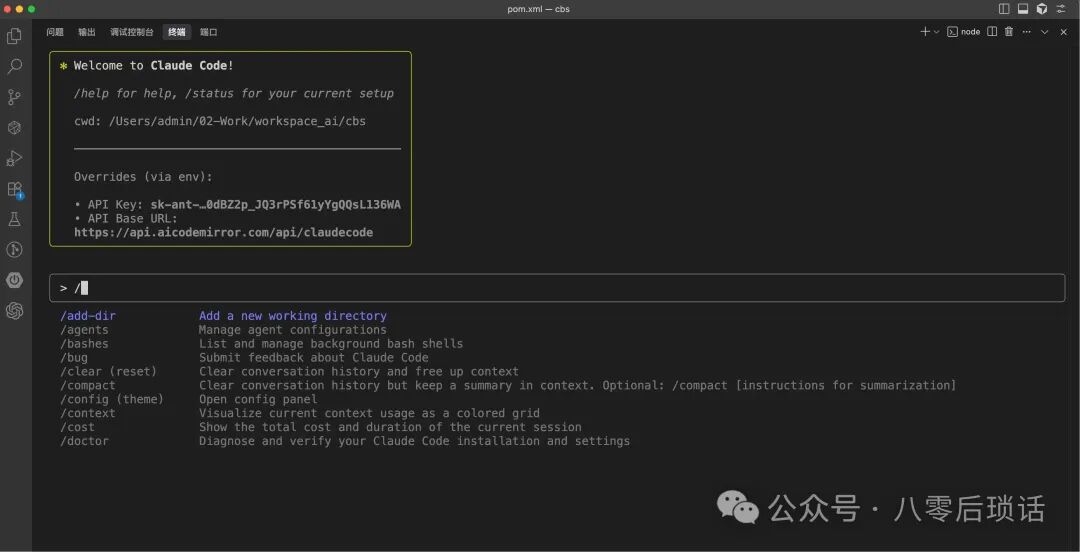Kill terminal with the trash icon
1080x552 pixels.
tap(1009, 32)
